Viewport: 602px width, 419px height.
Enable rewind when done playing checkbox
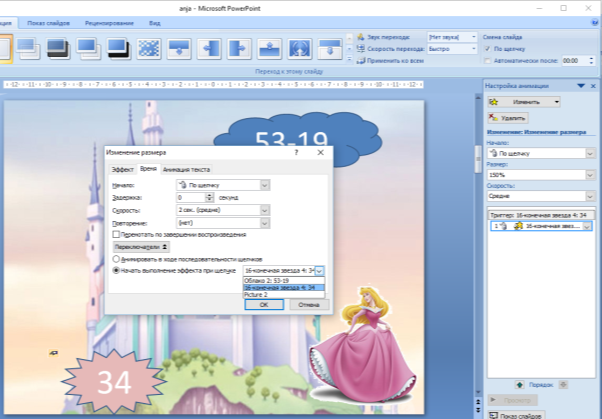pyautogui.click(x=116, y=234)
